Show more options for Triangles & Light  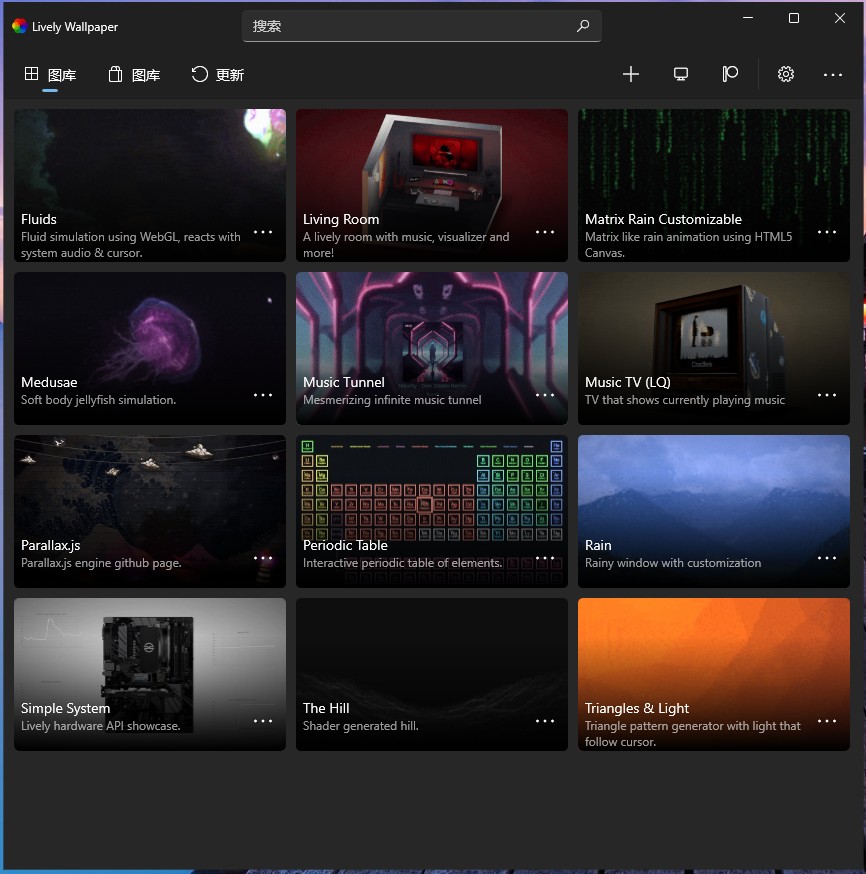click(827, 721)
